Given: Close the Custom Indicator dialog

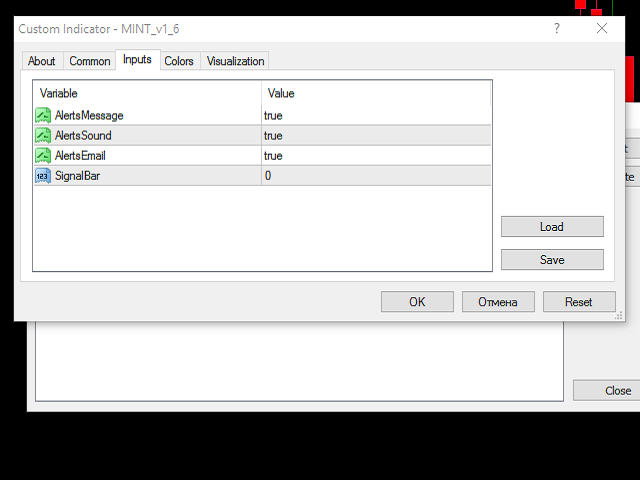Looking at the screenshot, I should click(x=602, y=28).
